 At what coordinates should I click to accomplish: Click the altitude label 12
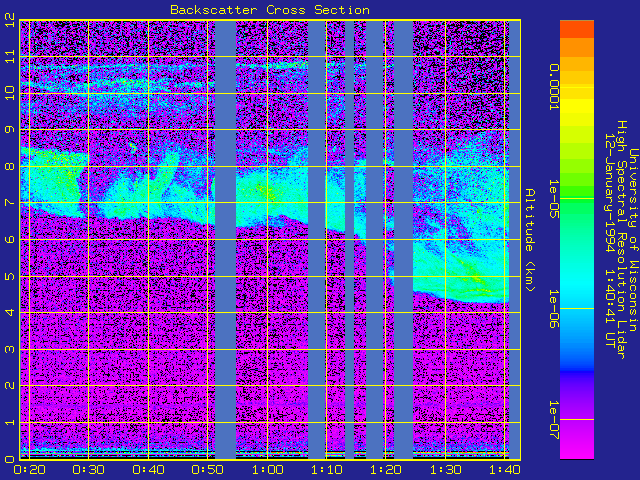click(x=10, y=20)
